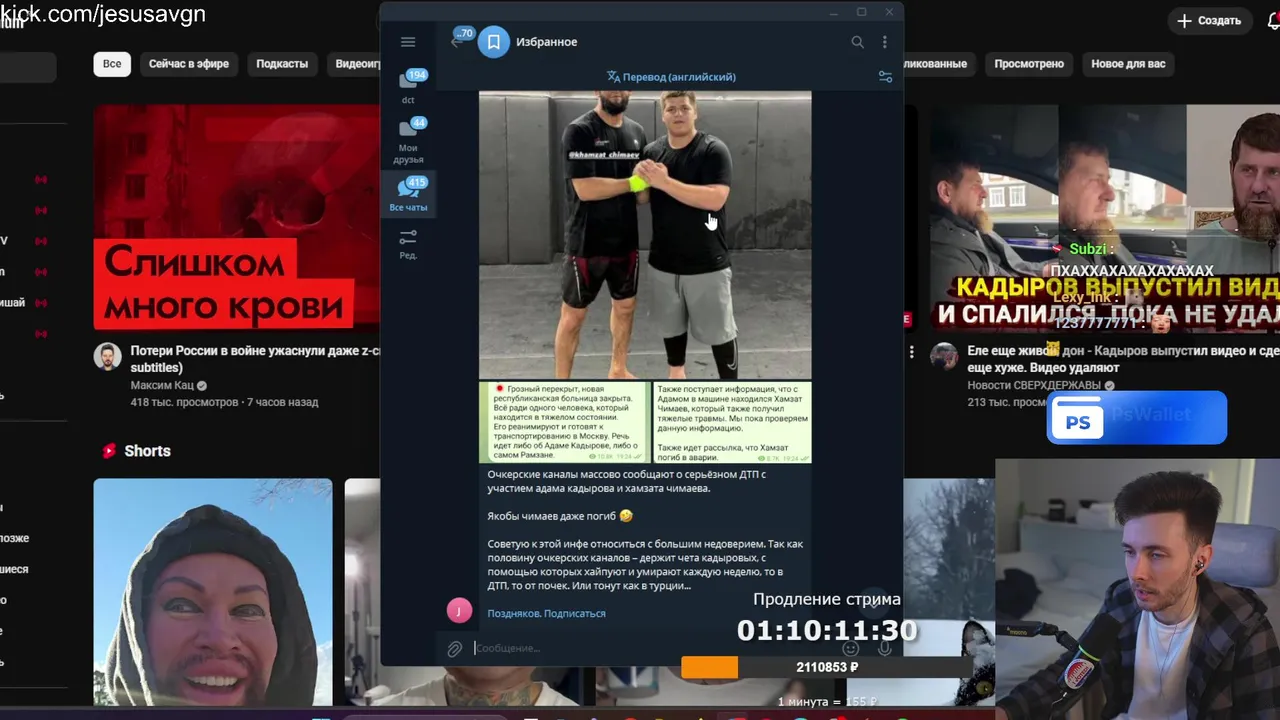
Task: Open video title Еле еще живой
Action: (x=1123, y=359)
